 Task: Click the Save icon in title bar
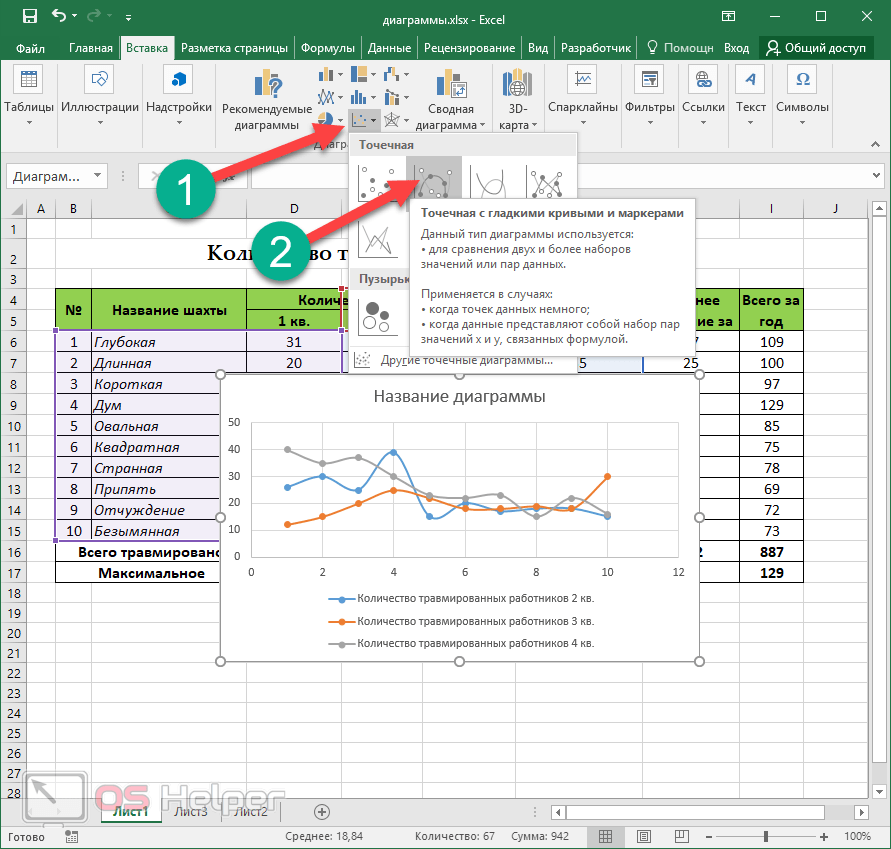pos(30,17)
